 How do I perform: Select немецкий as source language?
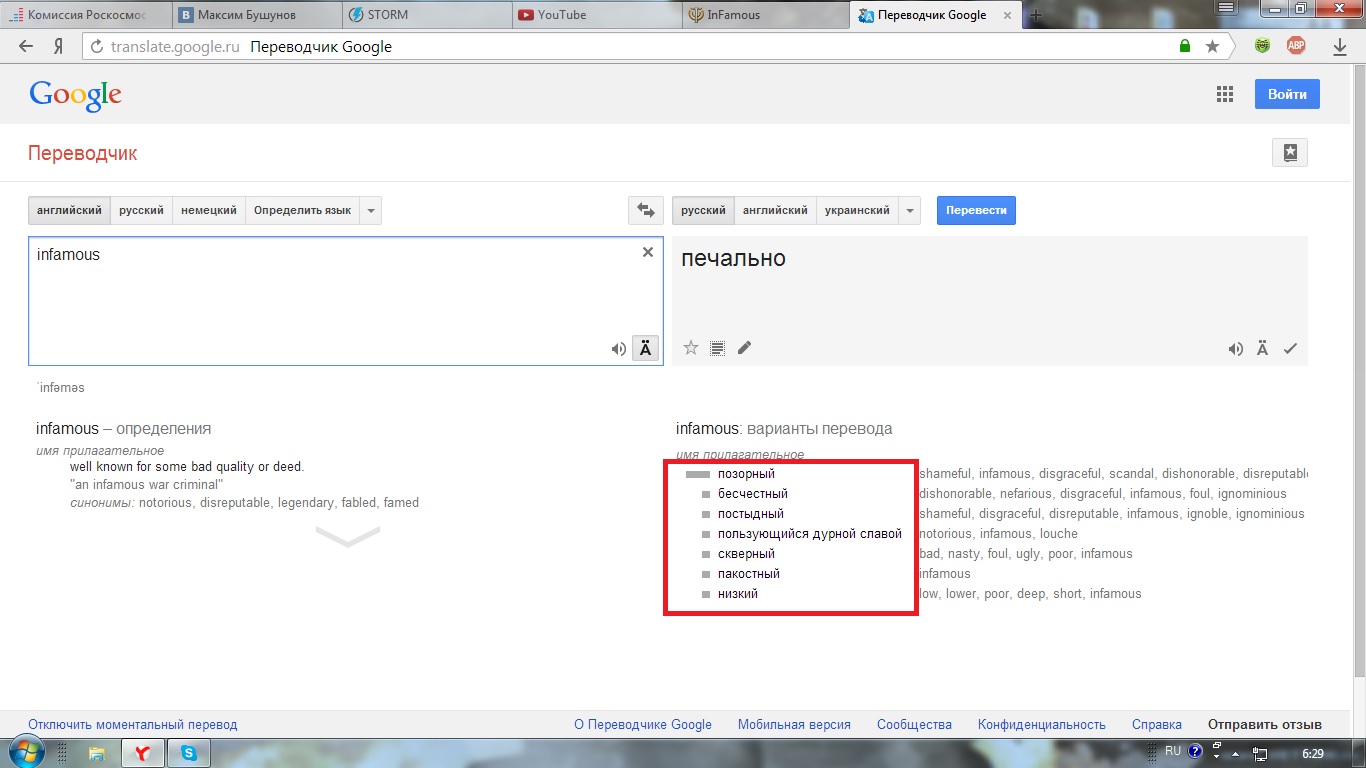[209, 211]
